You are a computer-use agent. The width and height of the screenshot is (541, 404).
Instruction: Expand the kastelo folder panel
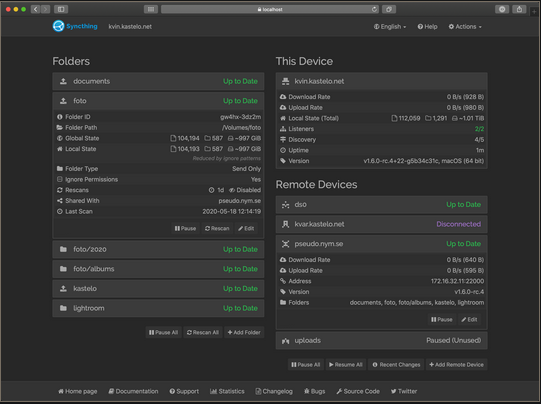(158, 289)
